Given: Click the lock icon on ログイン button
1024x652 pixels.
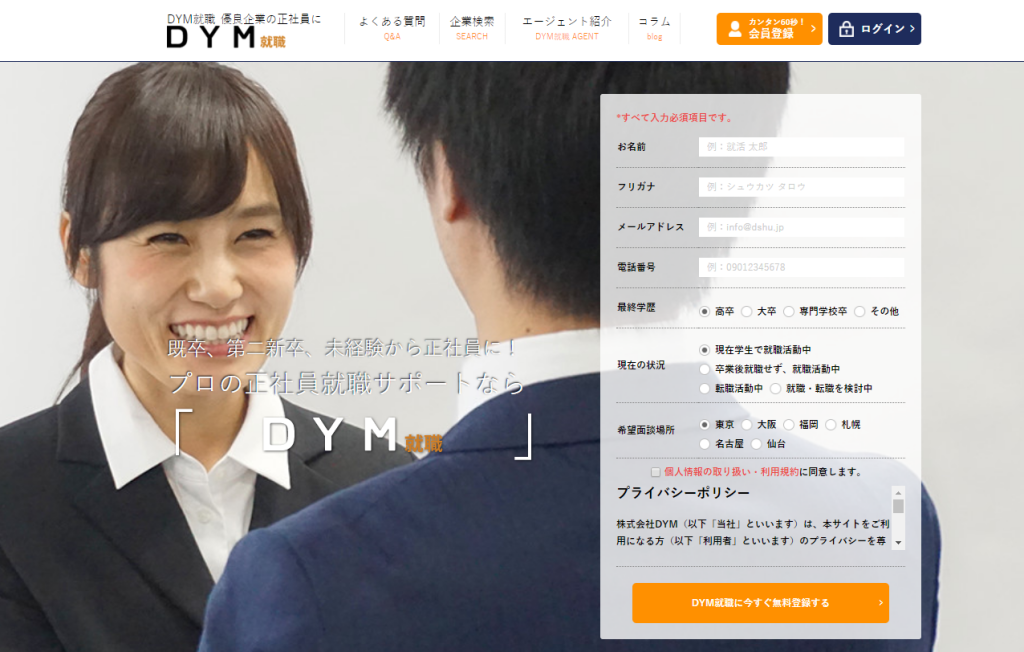Looking at the screenshot, I should [x=846, y=29].
